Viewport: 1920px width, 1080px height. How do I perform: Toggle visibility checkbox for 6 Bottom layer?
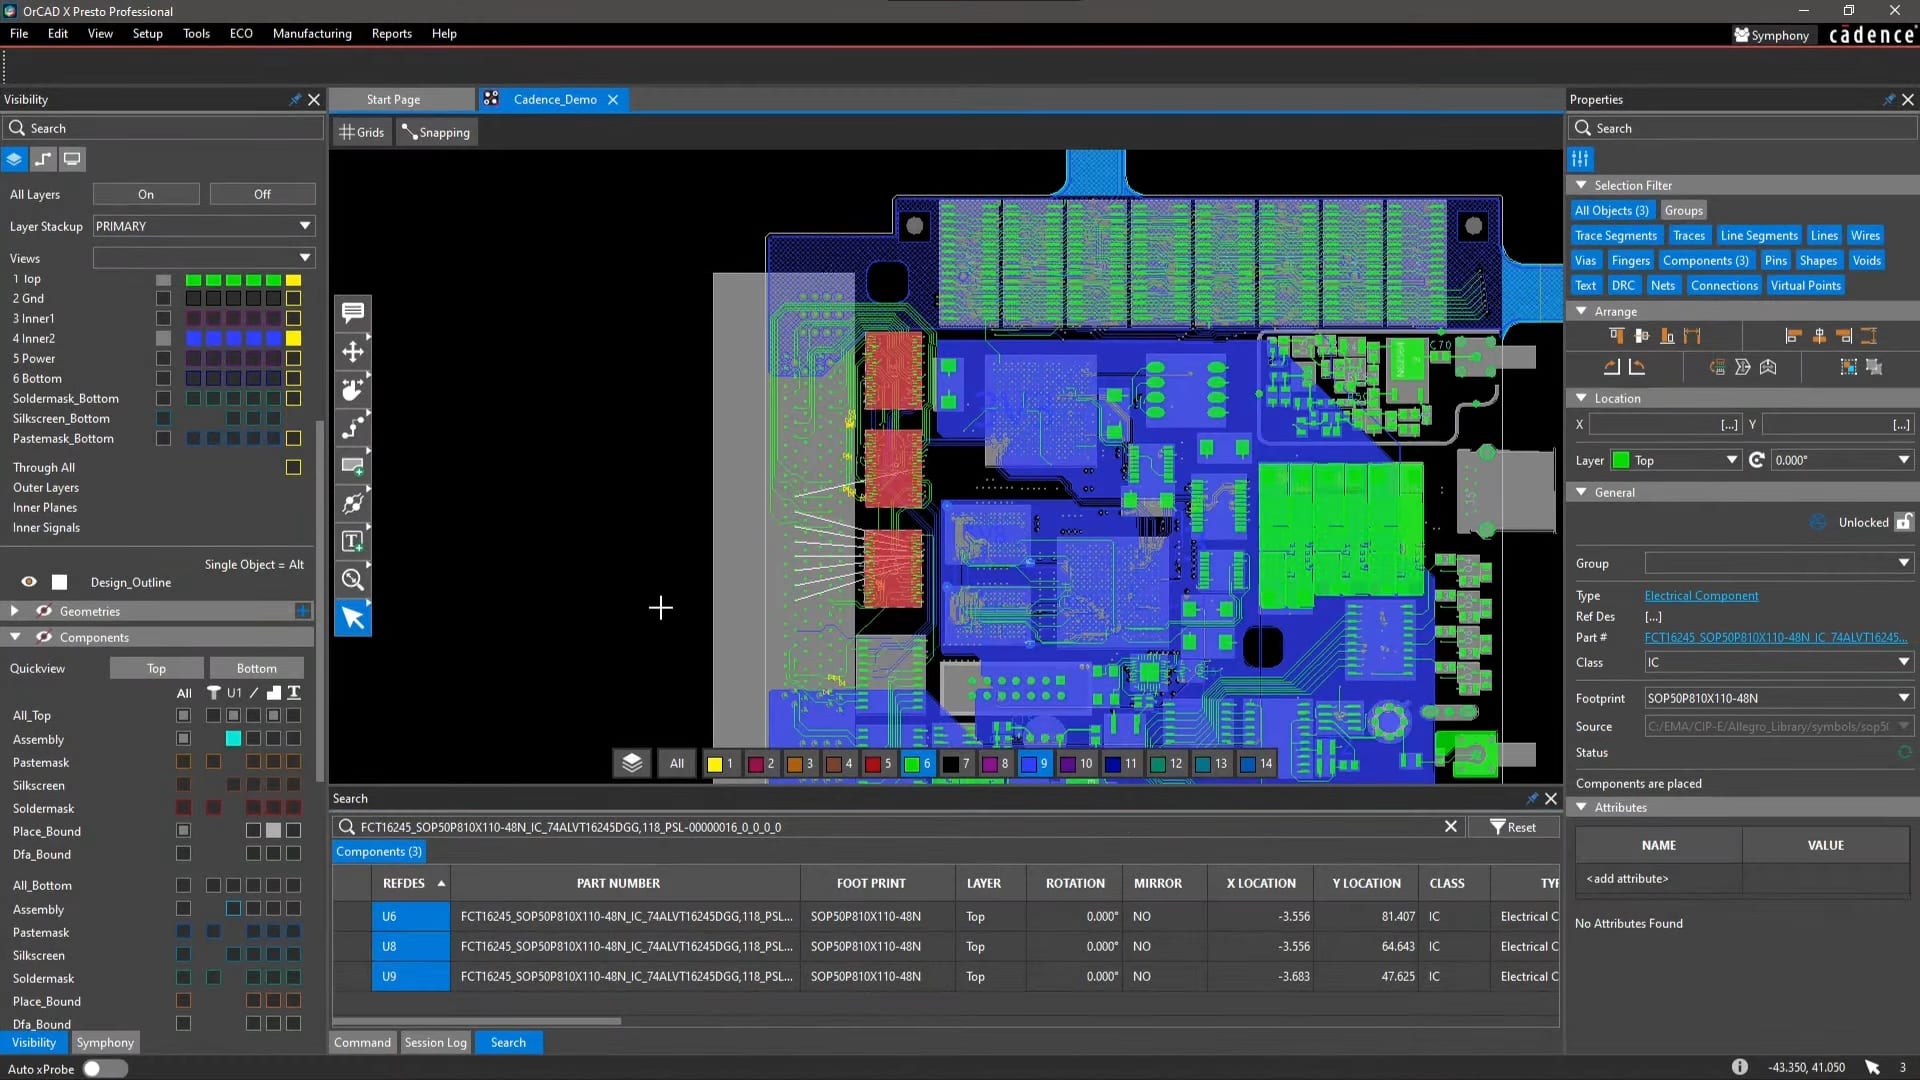[x=163, y=378]
